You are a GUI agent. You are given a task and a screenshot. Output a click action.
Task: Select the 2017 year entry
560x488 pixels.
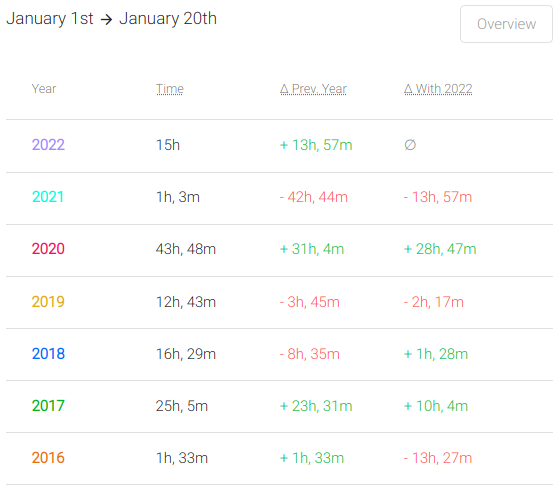click(x=48, y=405)
